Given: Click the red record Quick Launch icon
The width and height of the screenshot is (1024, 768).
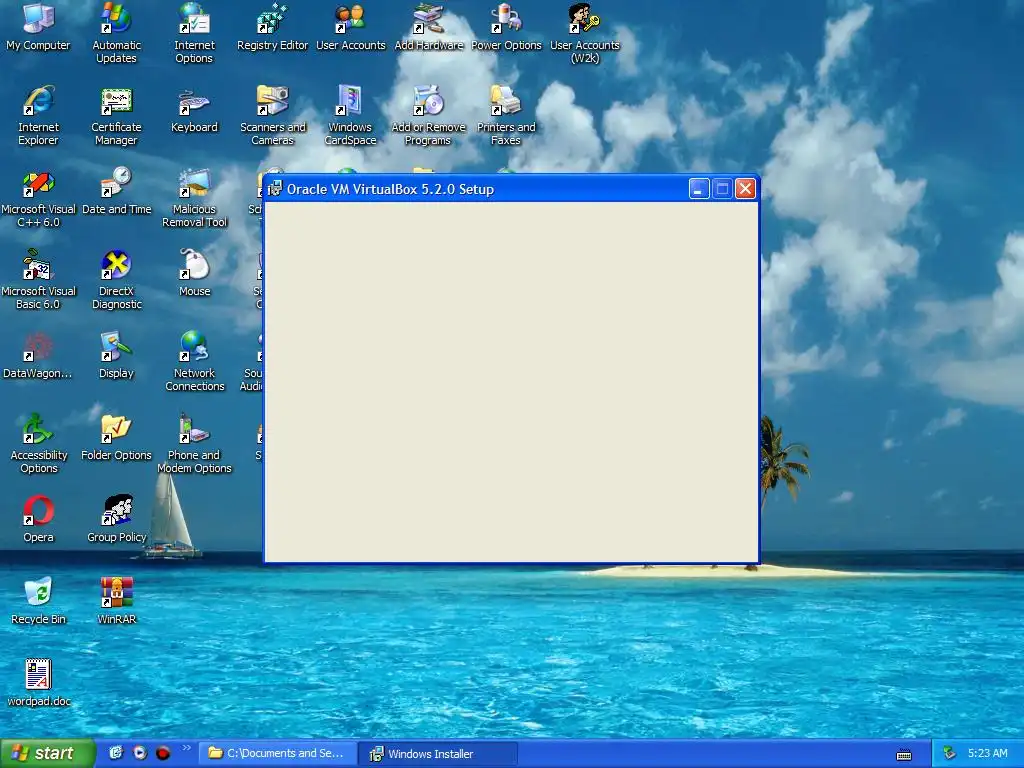Looking at the screenshot, I should click(x=163, y=753).
